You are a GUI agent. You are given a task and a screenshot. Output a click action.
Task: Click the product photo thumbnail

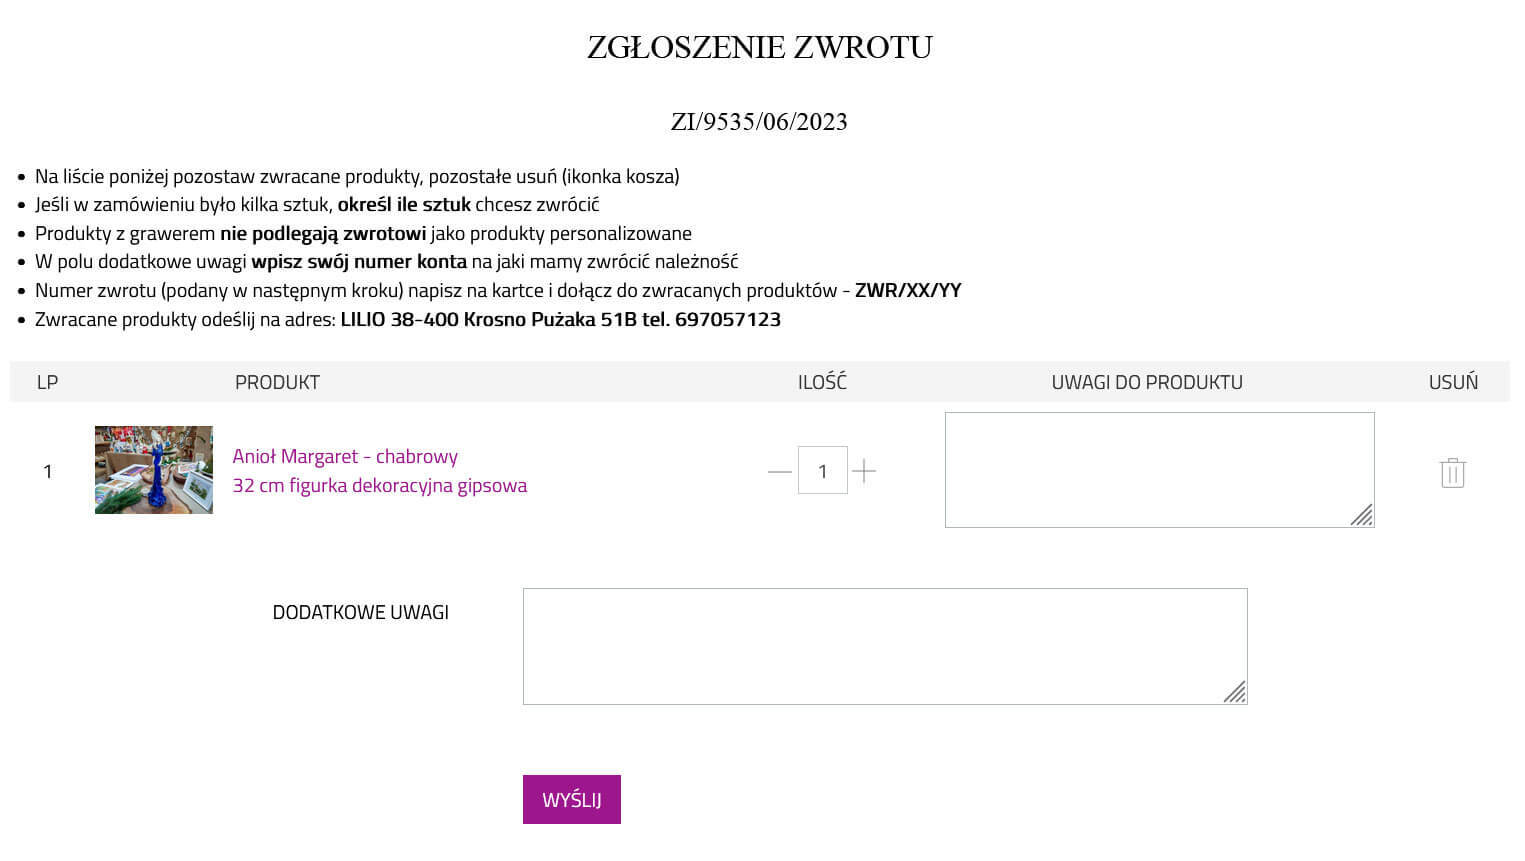(x=153, y=470)
